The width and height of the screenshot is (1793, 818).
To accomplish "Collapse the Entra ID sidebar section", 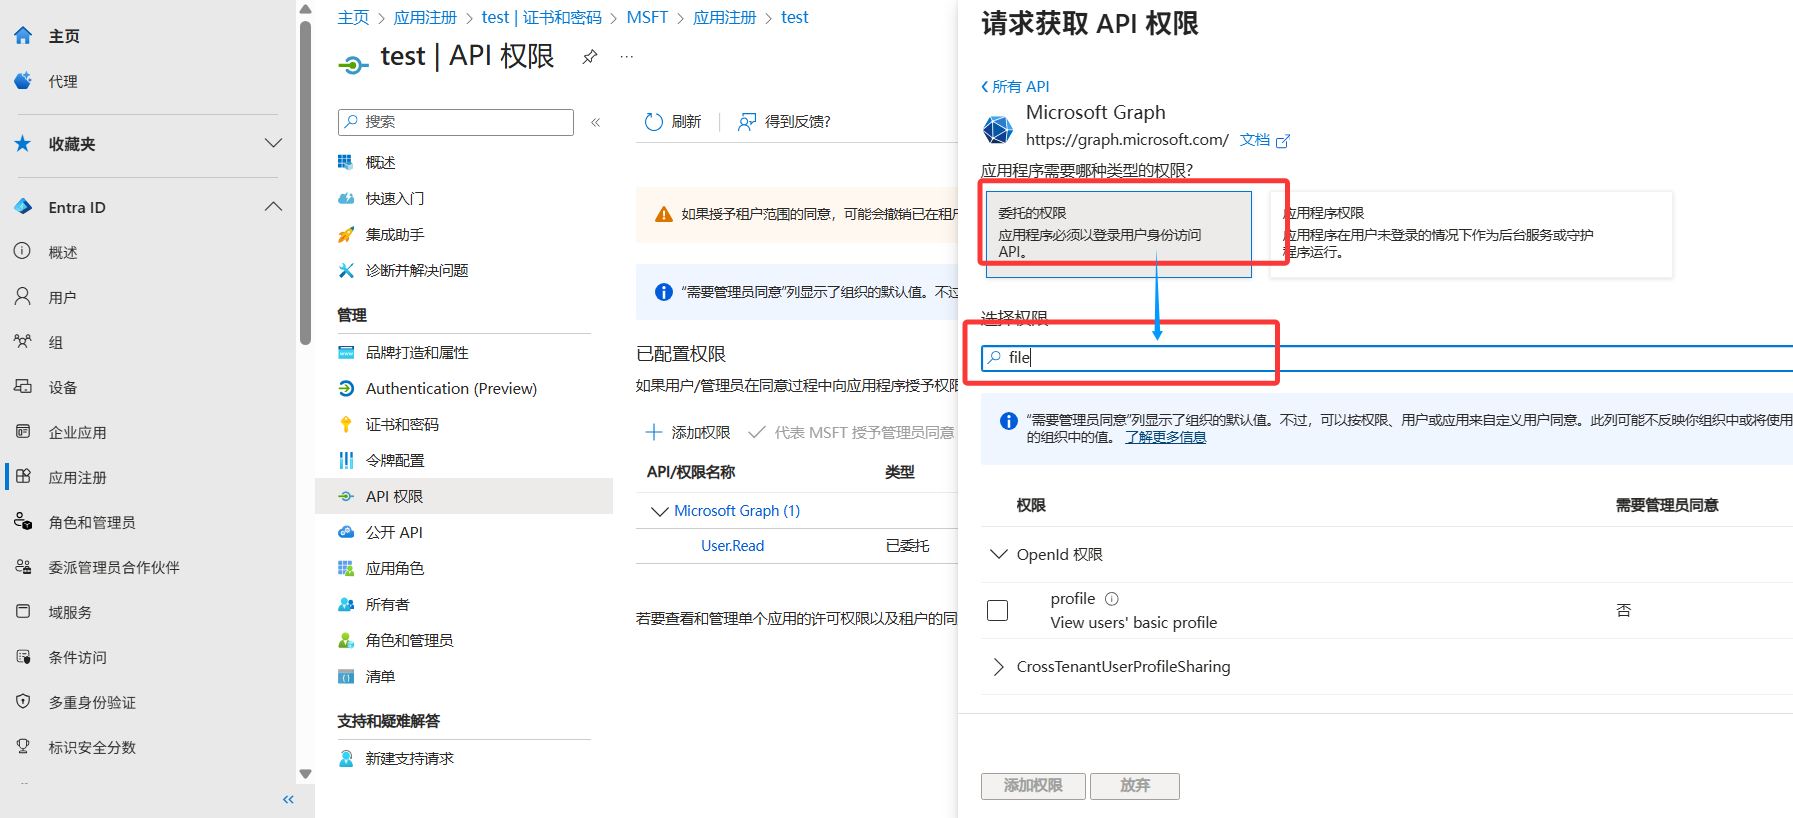I will tap(273, 207).
